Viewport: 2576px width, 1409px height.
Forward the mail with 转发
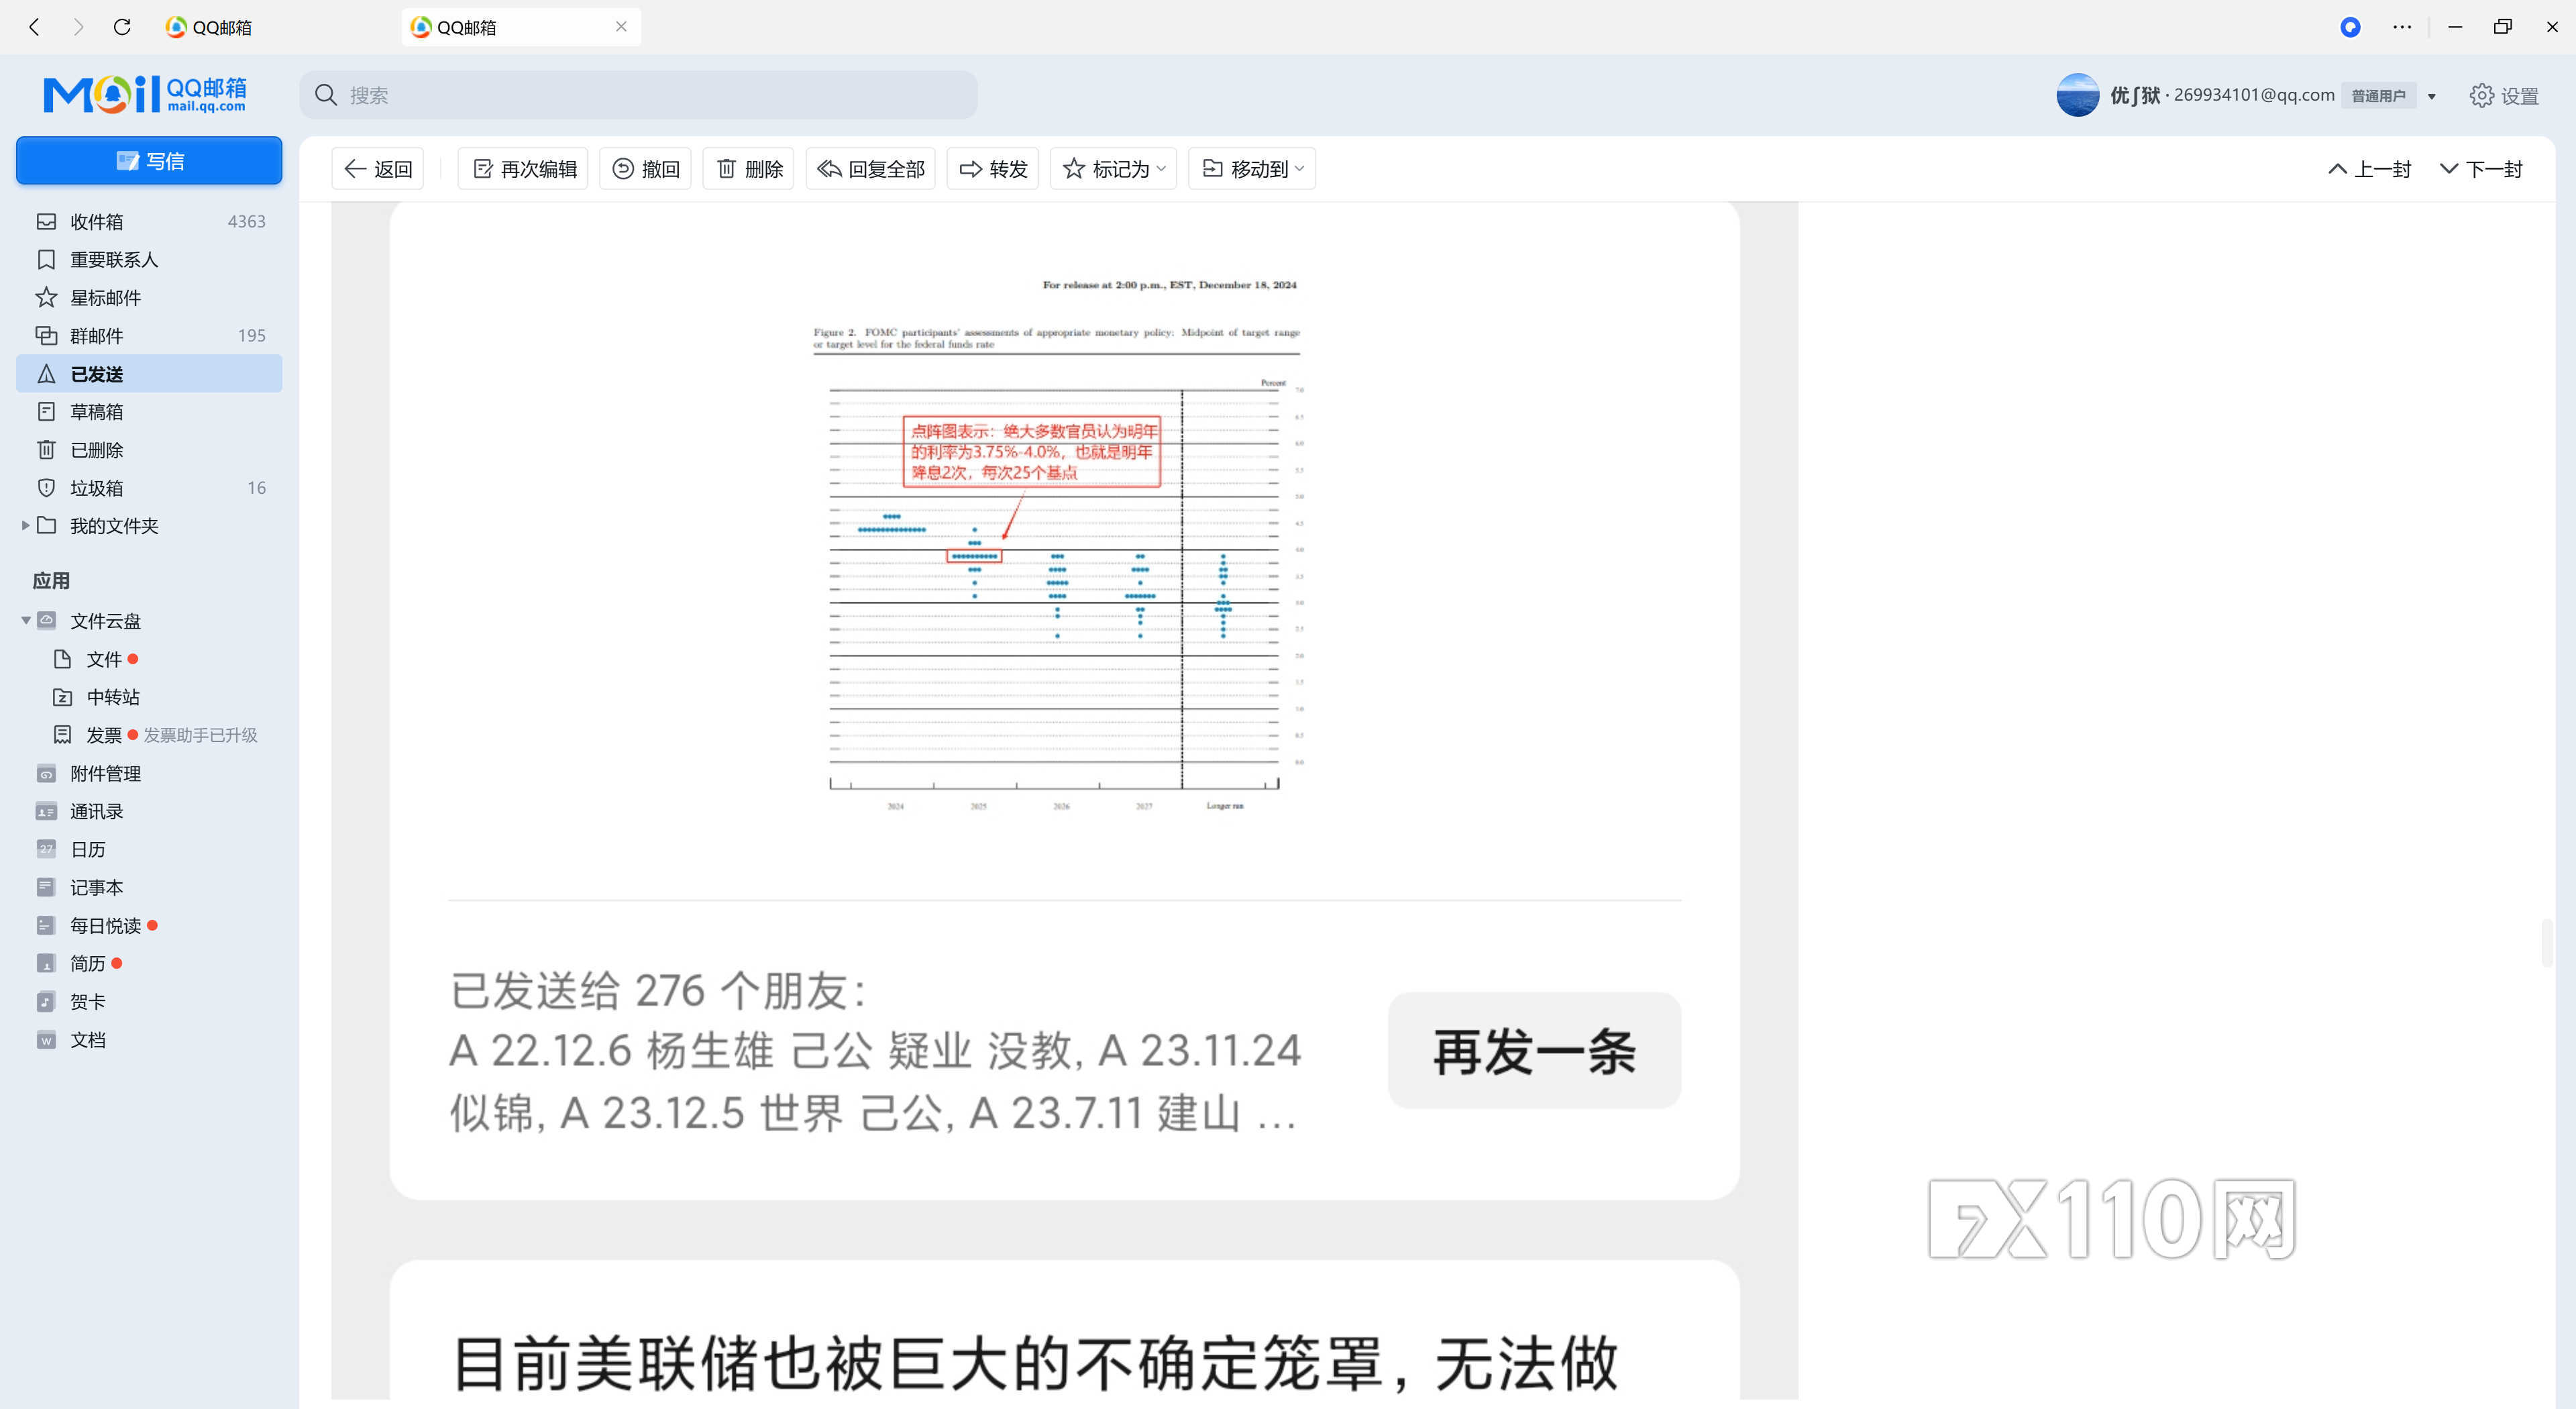(993, 169)
